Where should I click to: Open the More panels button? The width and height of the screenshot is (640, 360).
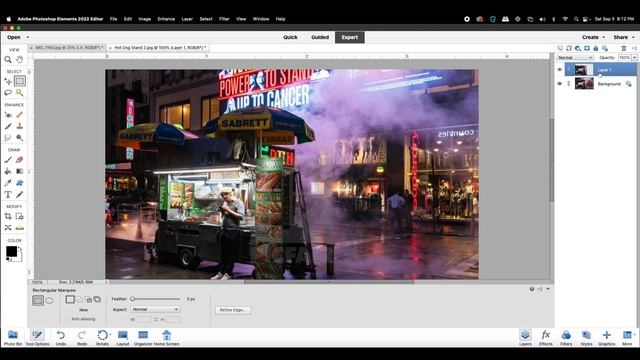tap(627, 338)
